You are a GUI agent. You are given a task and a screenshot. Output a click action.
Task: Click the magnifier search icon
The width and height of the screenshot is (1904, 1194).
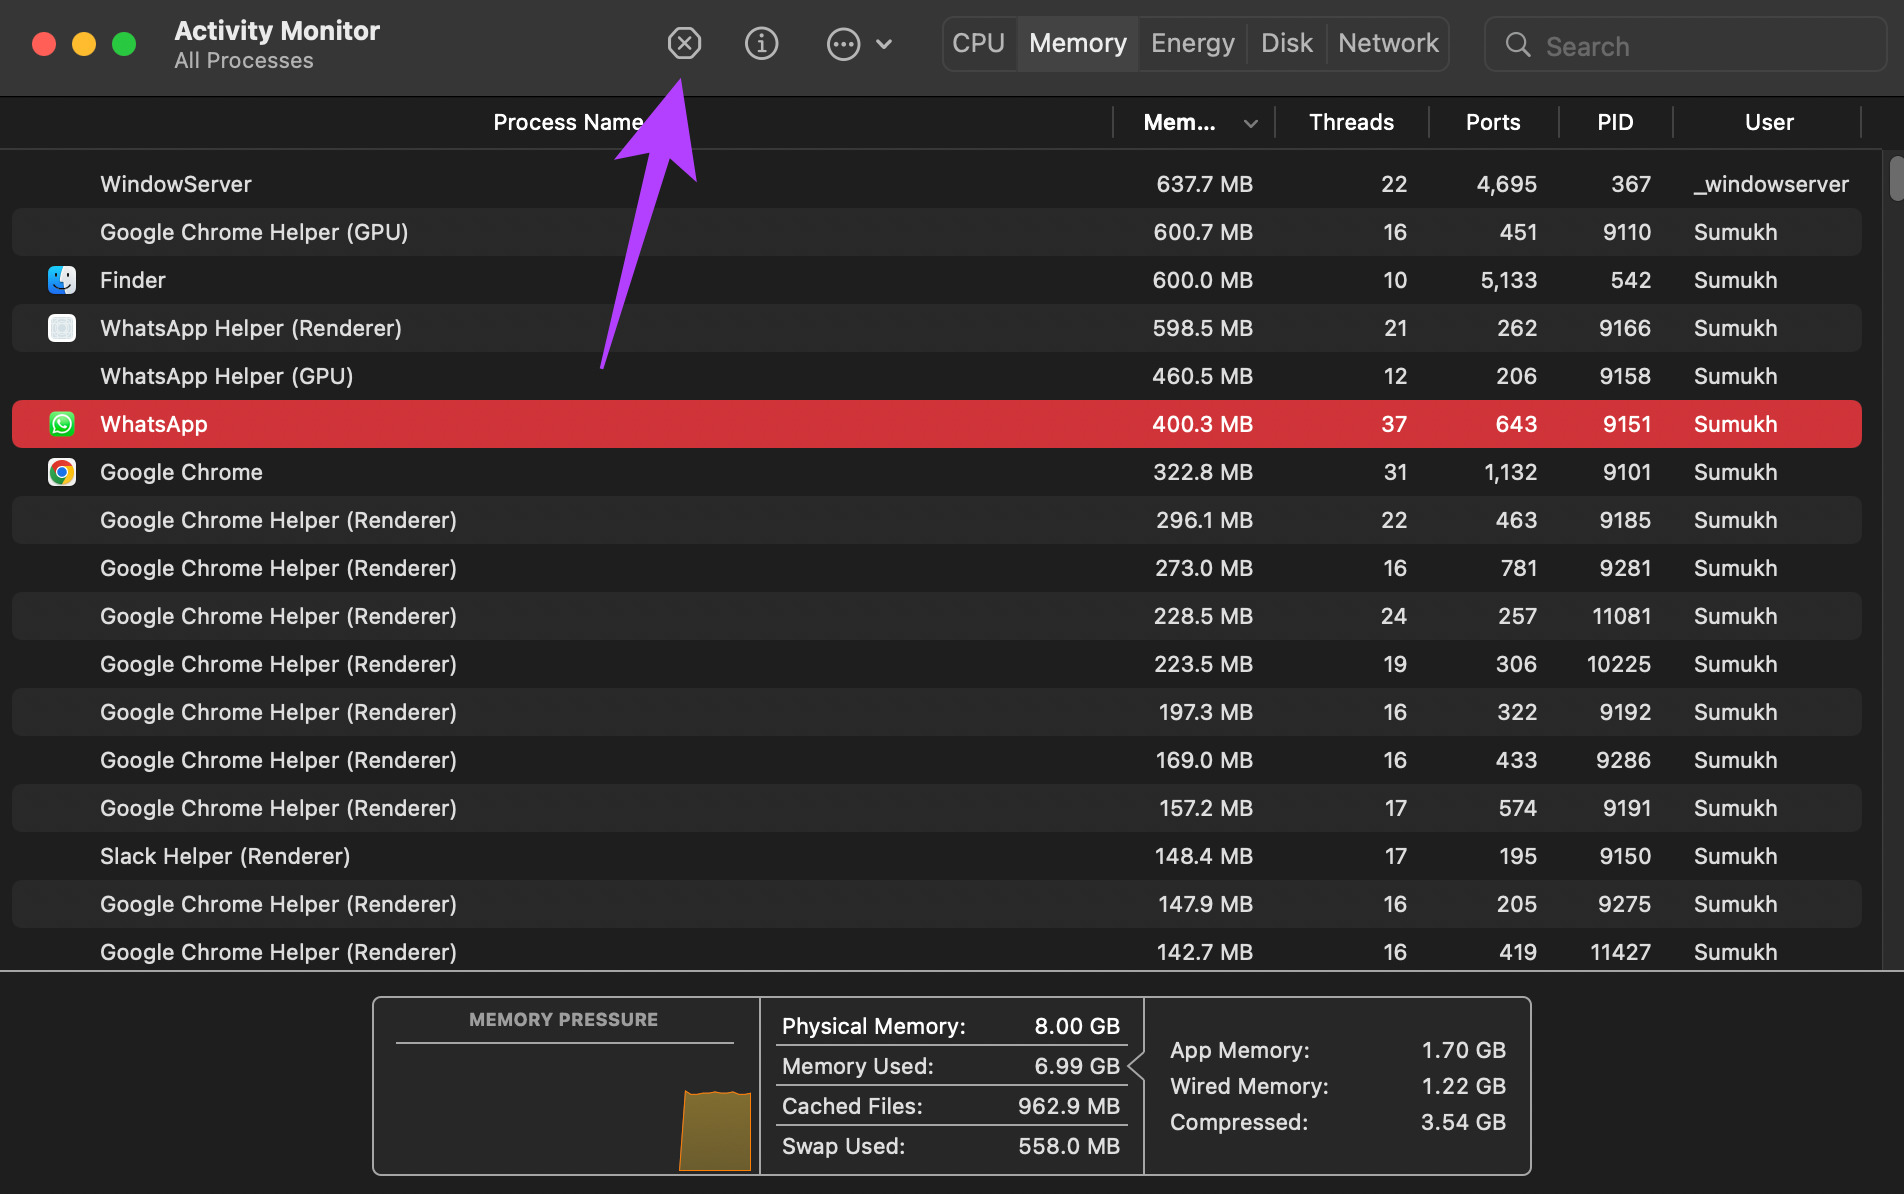click(x=1518, y=45)
